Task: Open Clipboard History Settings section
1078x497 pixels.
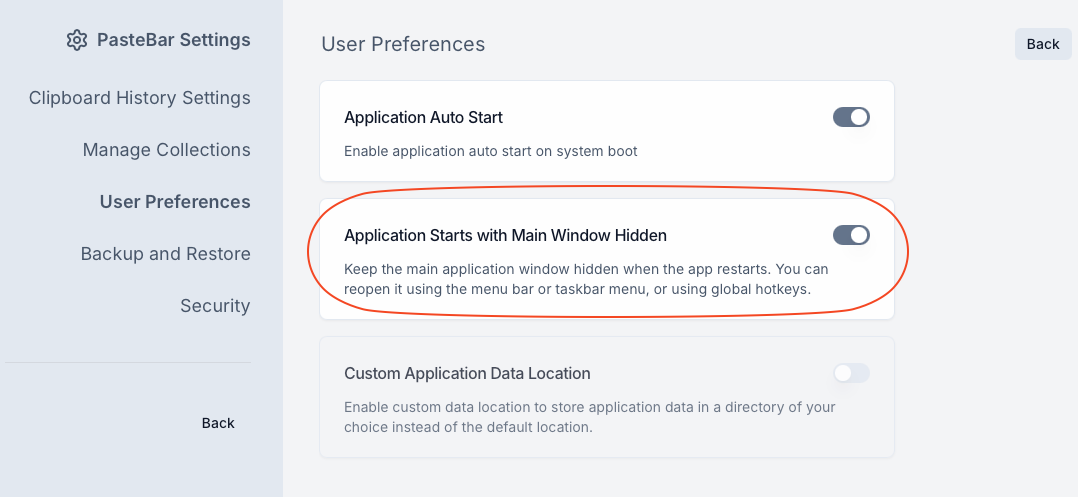Action: pyautogui.click(x=139, y=98)
